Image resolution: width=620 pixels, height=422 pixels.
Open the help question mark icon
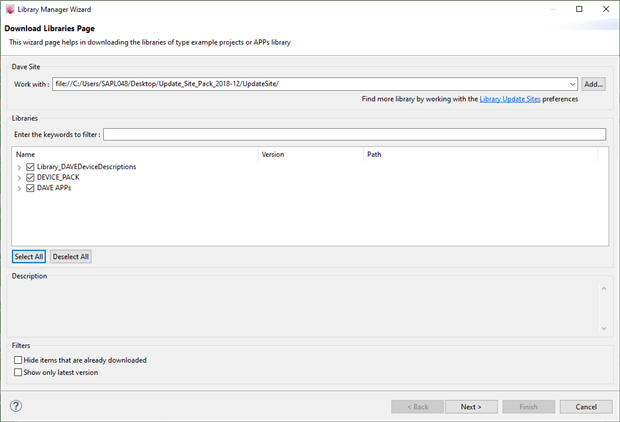(x=16, y=406)
